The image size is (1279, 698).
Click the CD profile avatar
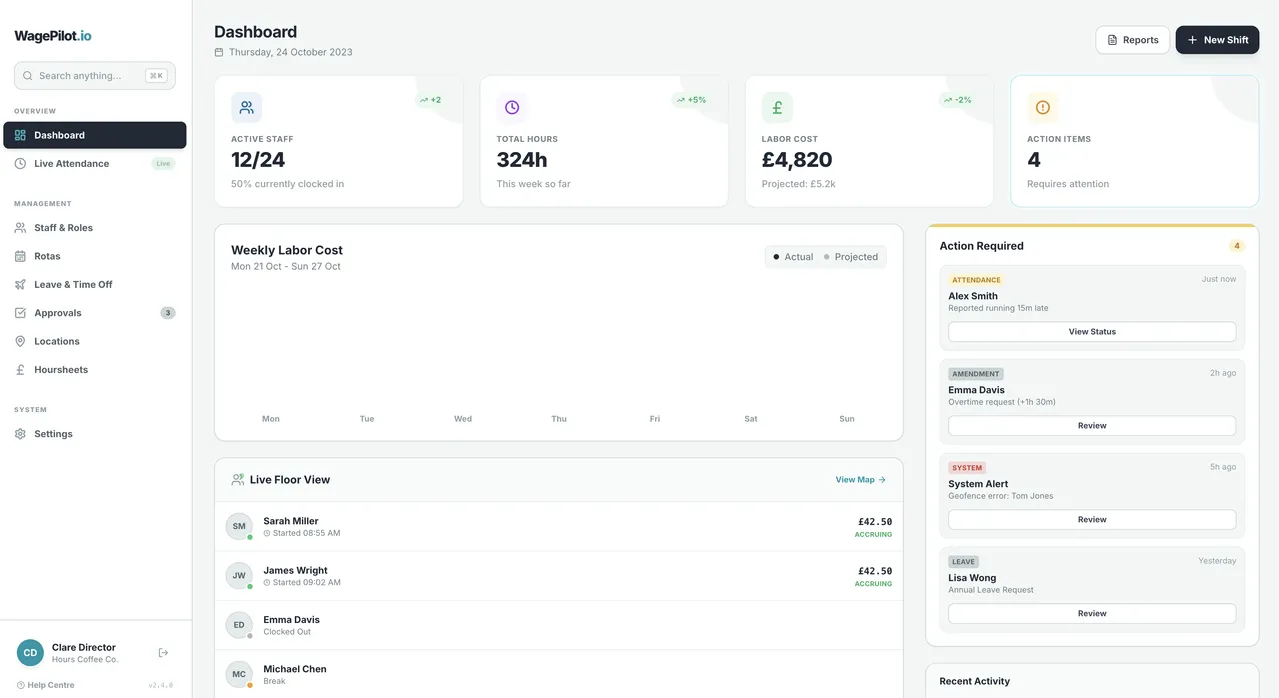[30, 653]
